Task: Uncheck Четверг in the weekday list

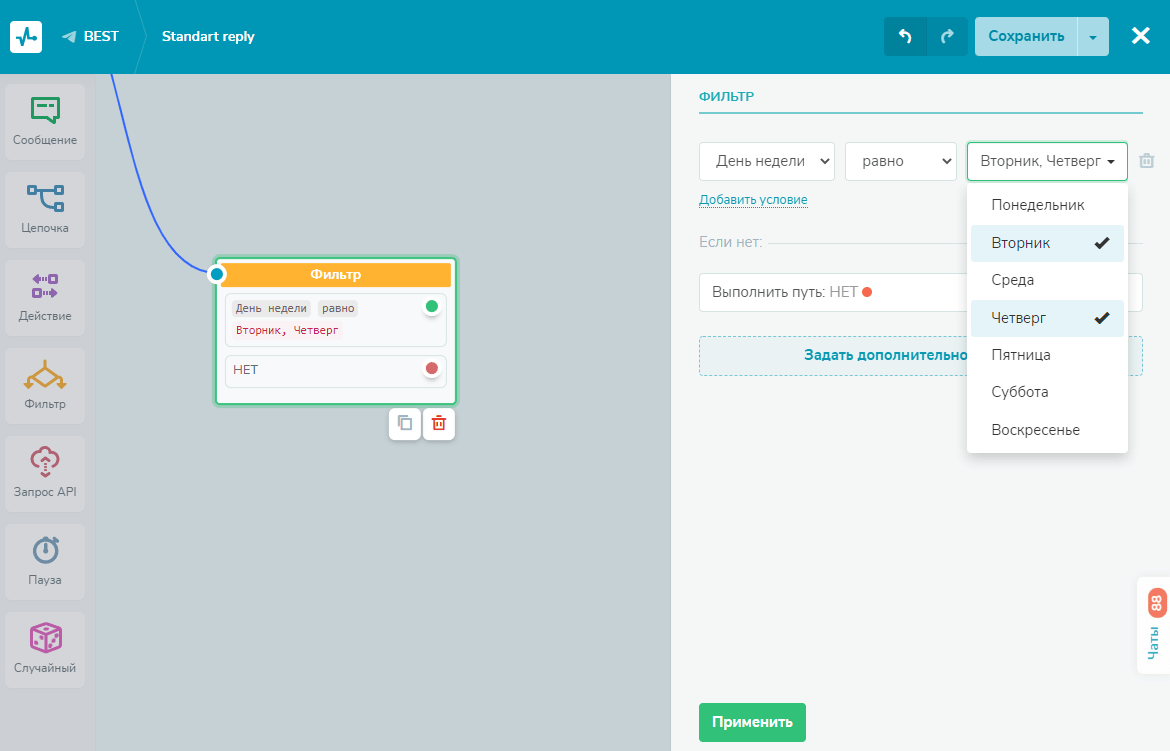Action: pos(1047,318)
